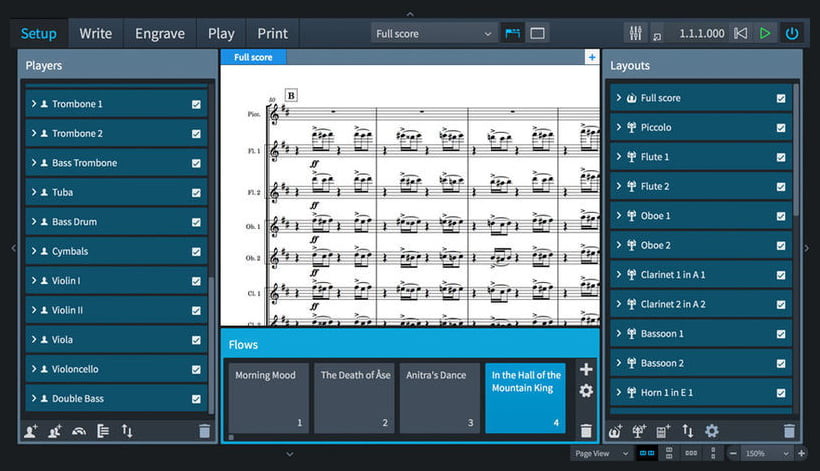Delete the selected layout
Image resolution: width=820 pixels, height=471 pixels.
point(789,431)
